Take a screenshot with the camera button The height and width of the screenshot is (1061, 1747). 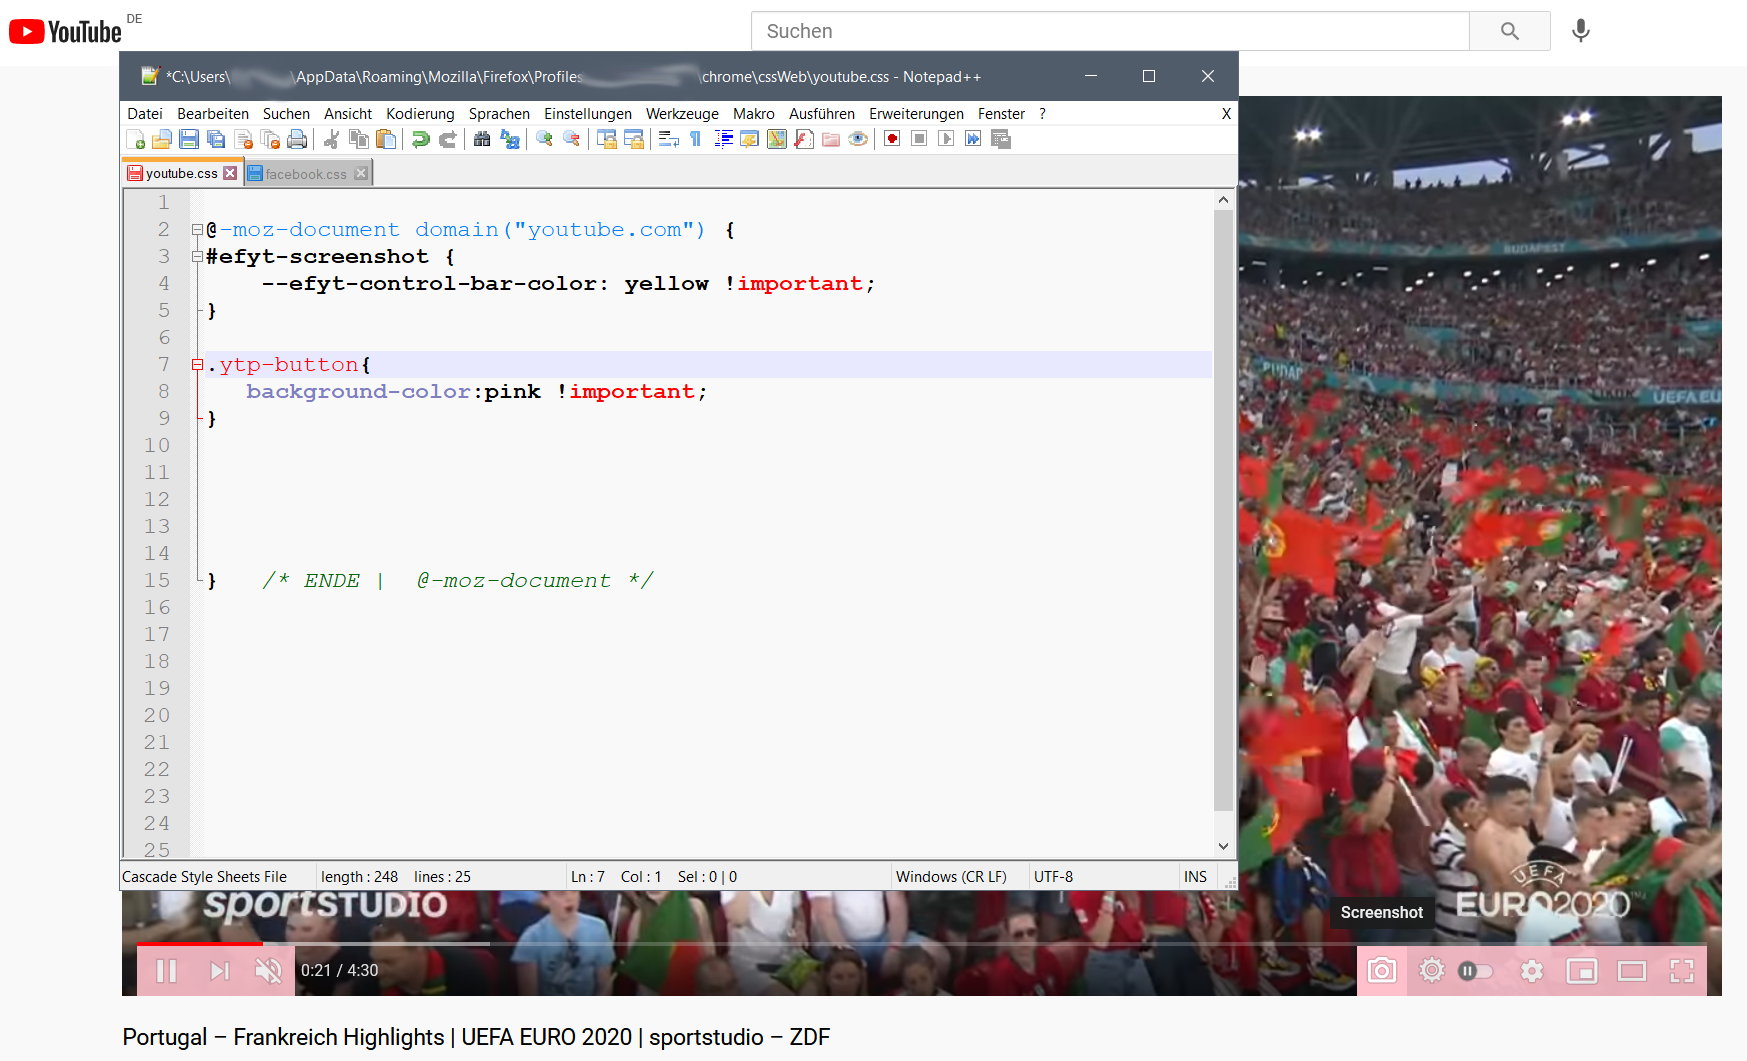(x=1382, y=971)
